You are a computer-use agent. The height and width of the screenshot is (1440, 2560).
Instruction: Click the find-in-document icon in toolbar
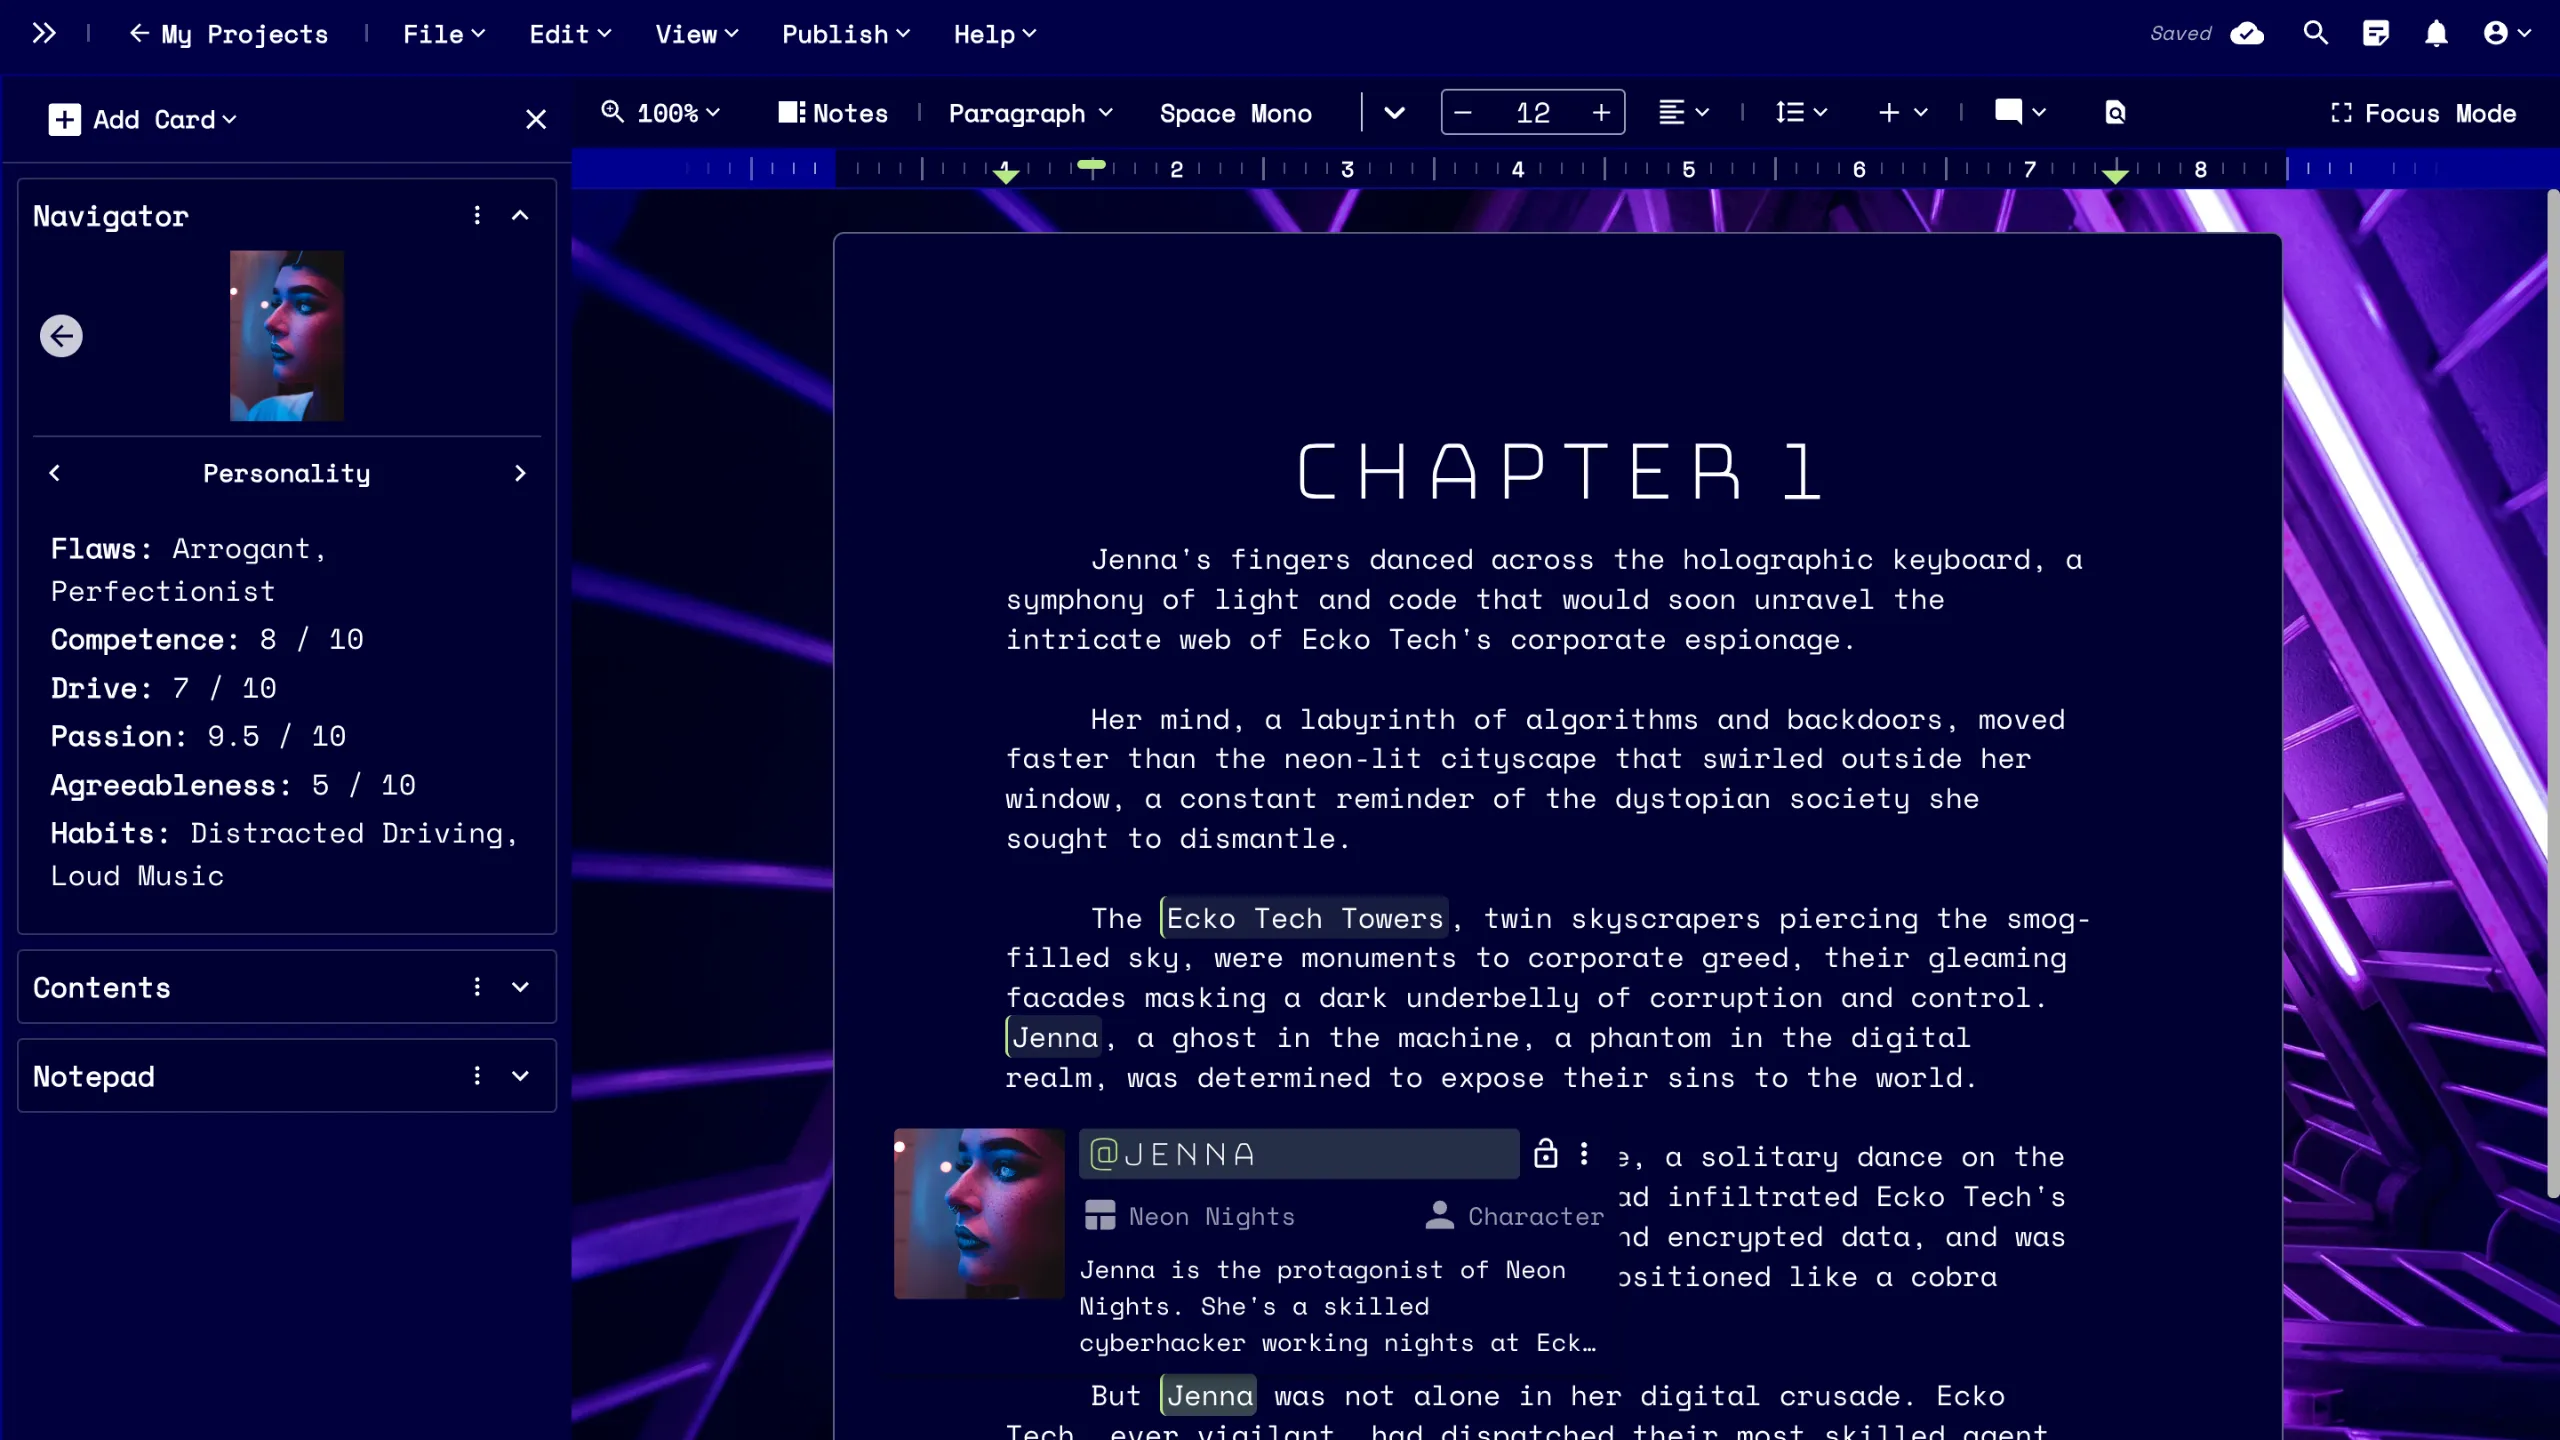pyautogui.click(x=2115, y=113)
